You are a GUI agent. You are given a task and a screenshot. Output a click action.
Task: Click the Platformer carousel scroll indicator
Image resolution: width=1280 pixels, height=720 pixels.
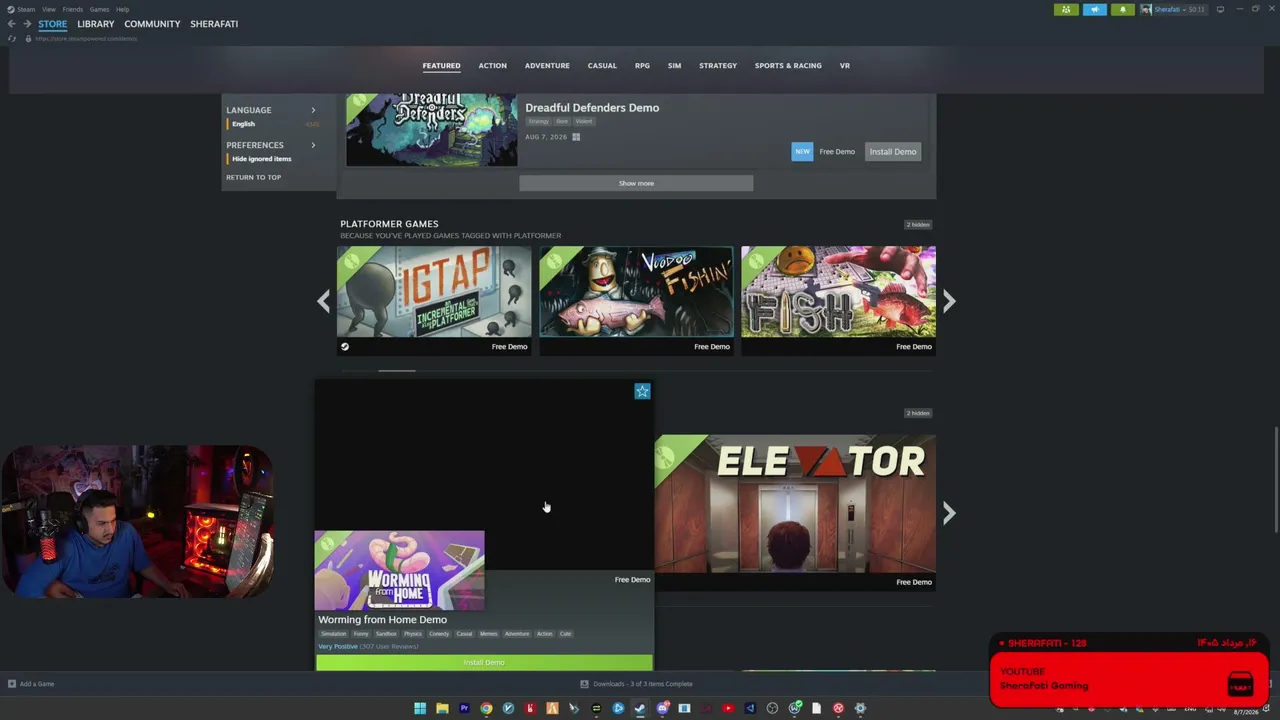click(x=397, y=370)
